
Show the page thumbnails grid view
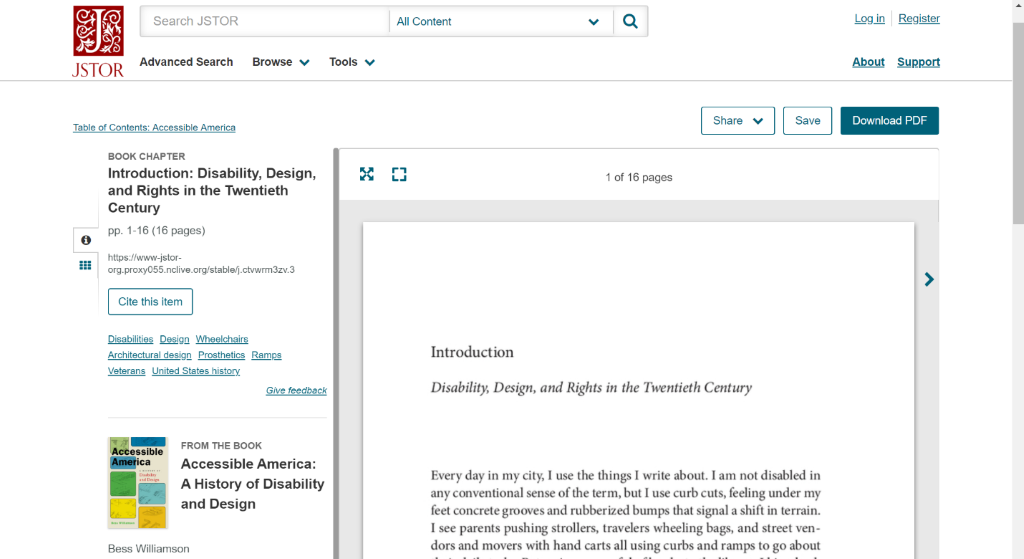coord(86,265)
